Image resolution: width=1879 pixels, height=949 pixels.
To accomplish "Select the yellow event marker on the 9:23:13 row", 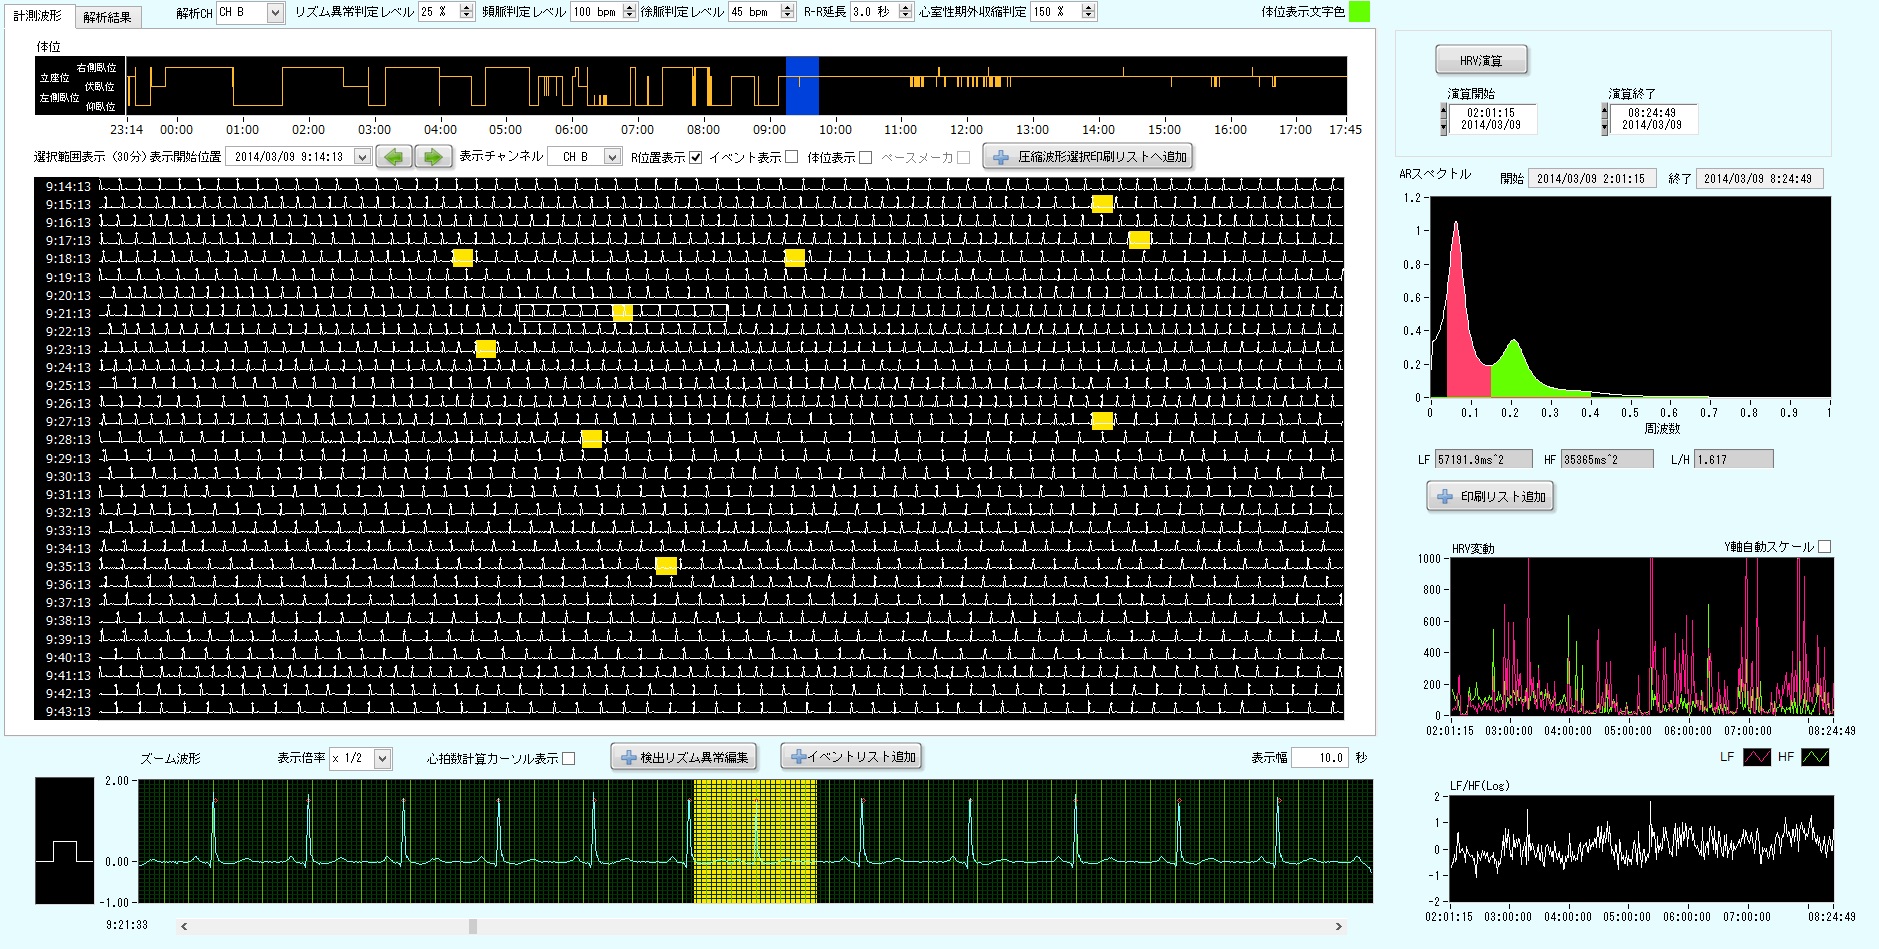I will pos(485,349).
